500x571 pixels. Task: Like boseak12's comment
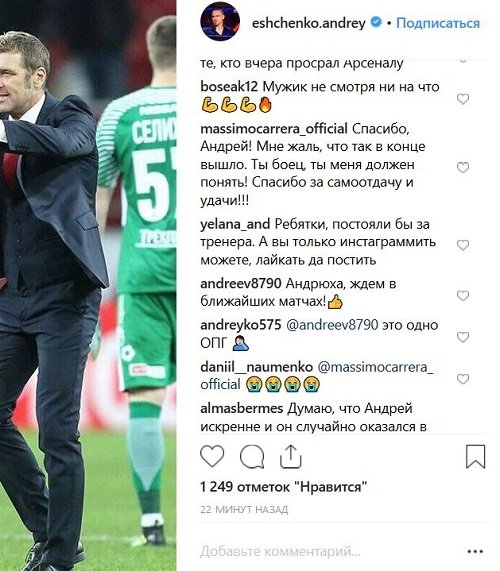click(462, 99)
